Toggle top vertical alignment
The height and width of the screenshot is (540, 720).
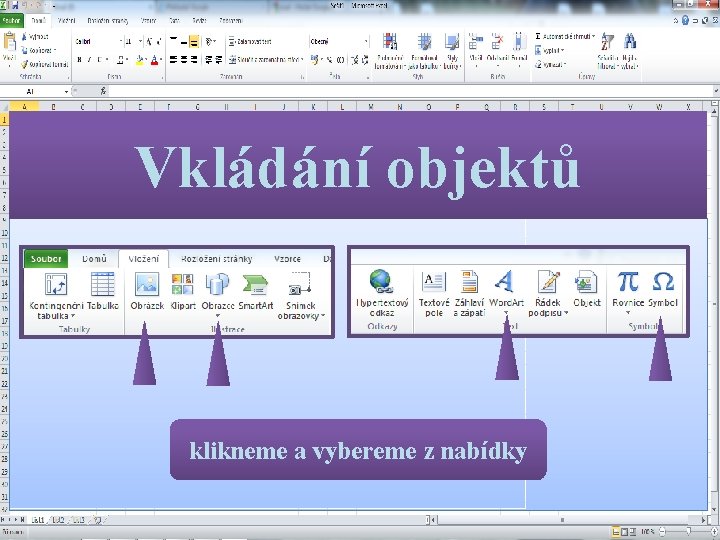pos(174,41)
